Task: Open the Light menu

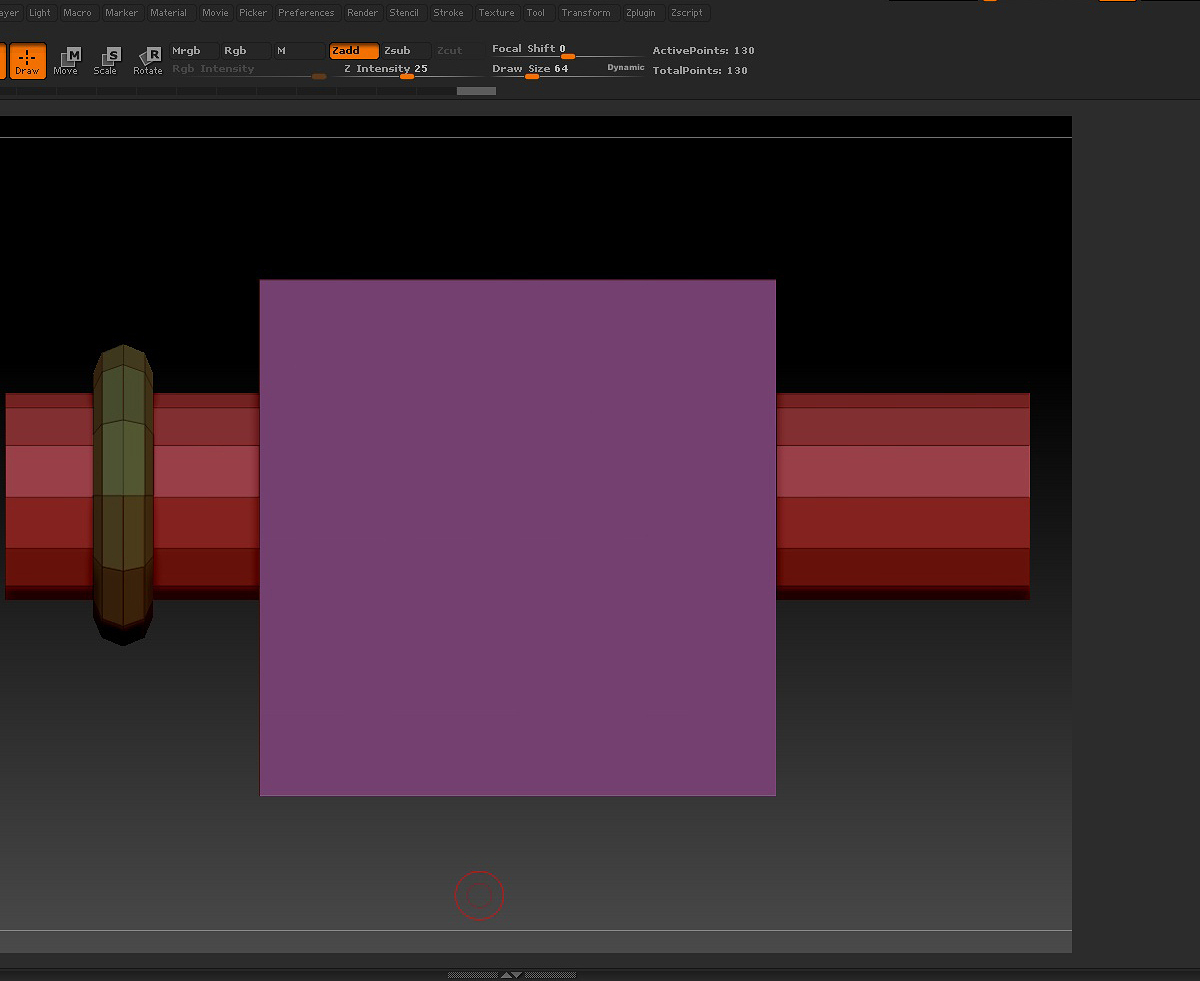Action: pyautogui.click(x=40, y=13)
